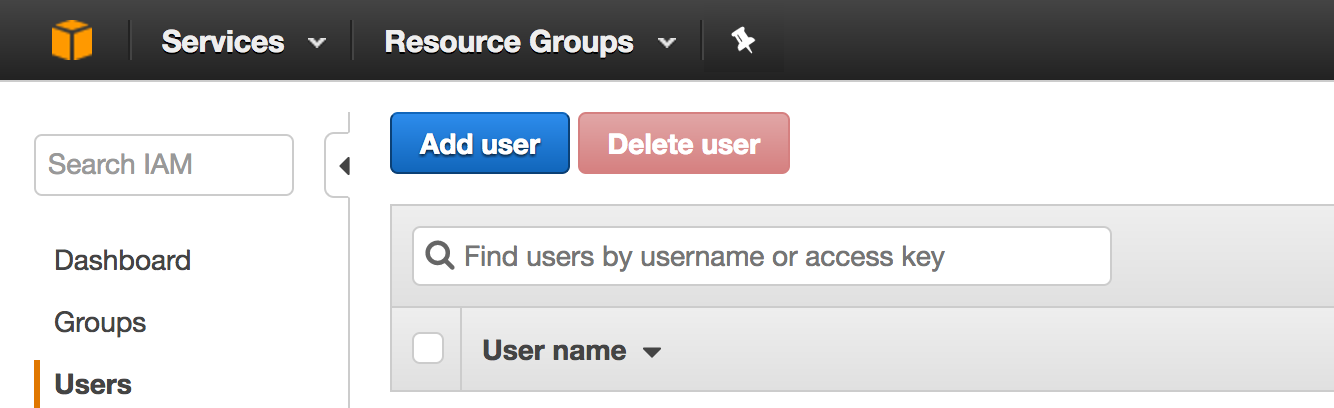The height and width of the screenshot is (408, 1334).
Task: Click the empty table header right of User name
Action: 1000,349
